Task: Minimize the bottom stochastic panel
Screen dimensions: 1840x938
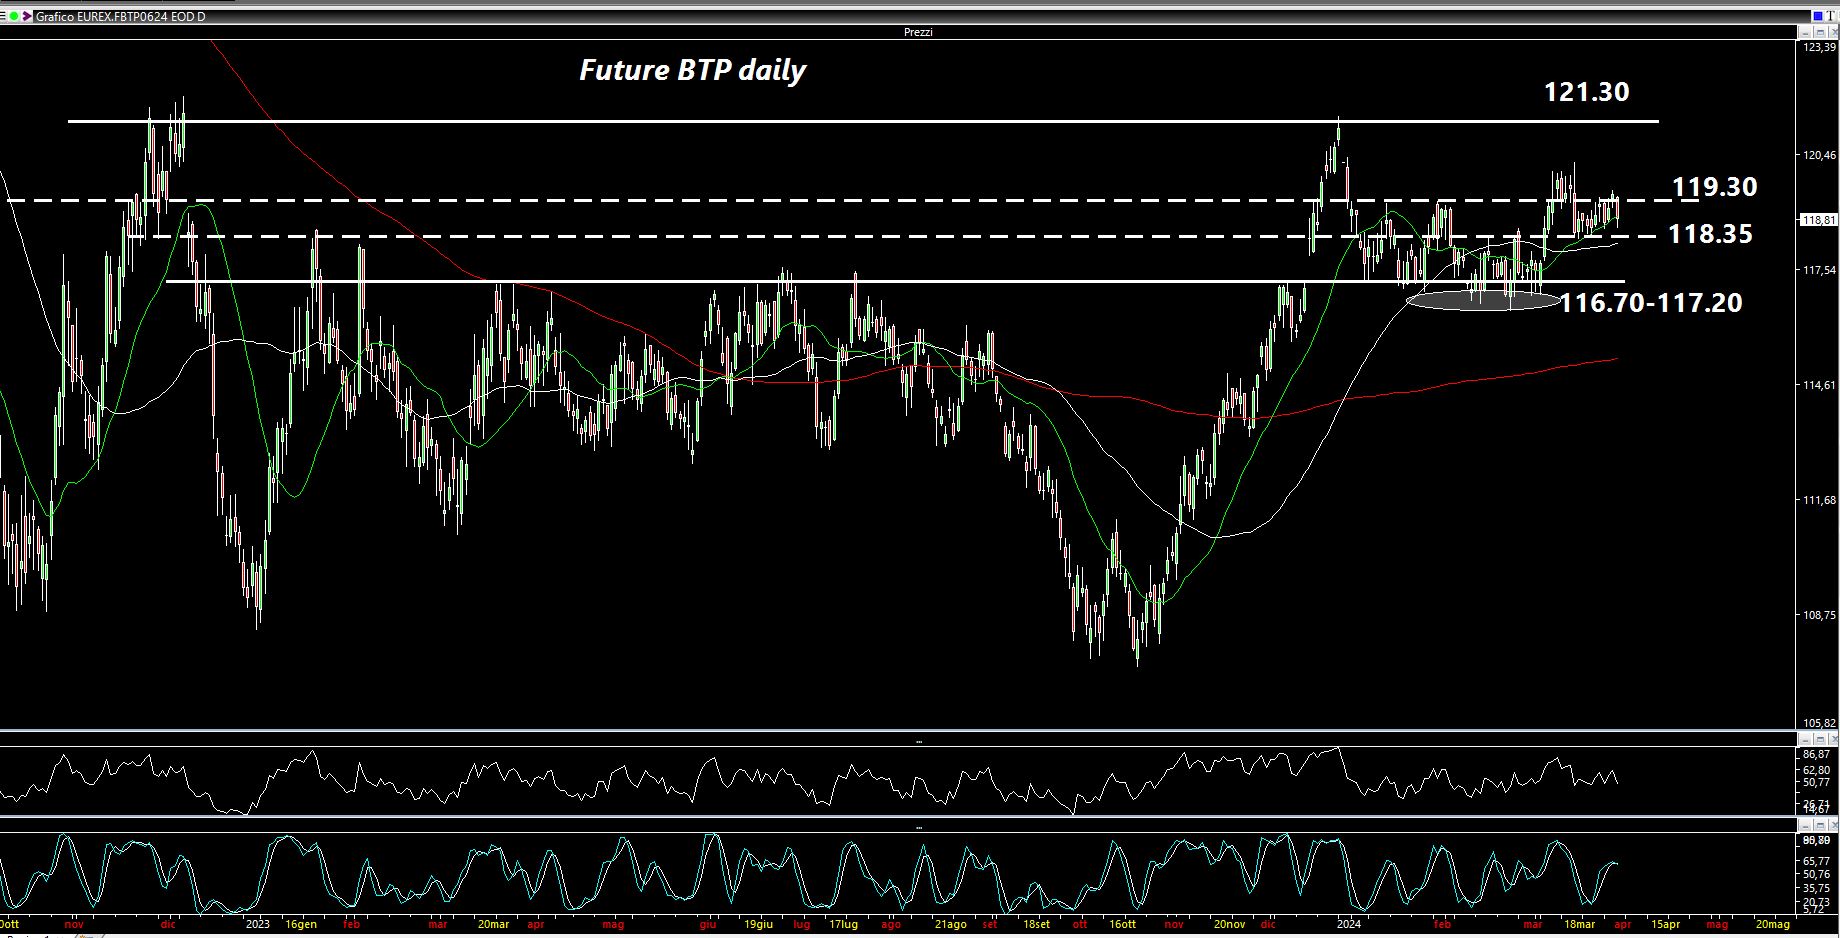Action: pos(1805,826)
